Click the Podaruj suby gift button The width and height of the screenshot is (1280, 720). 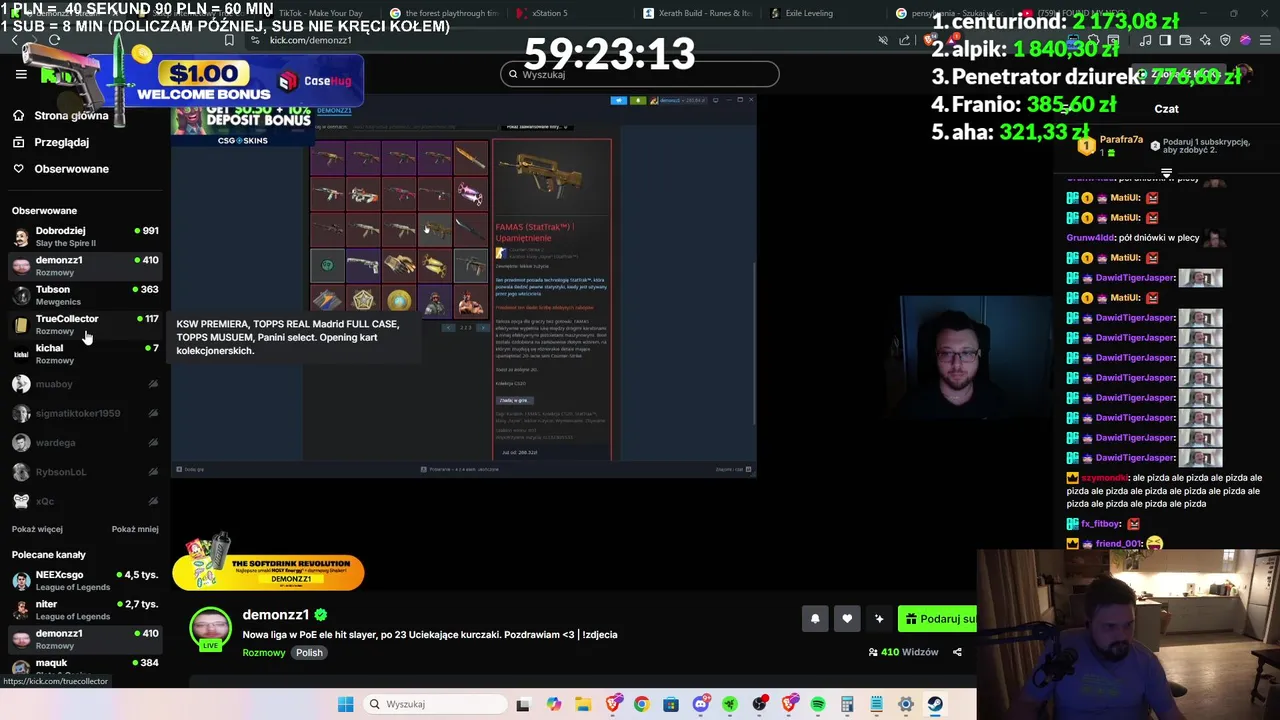pyautogui.click(x=937, y=619)
